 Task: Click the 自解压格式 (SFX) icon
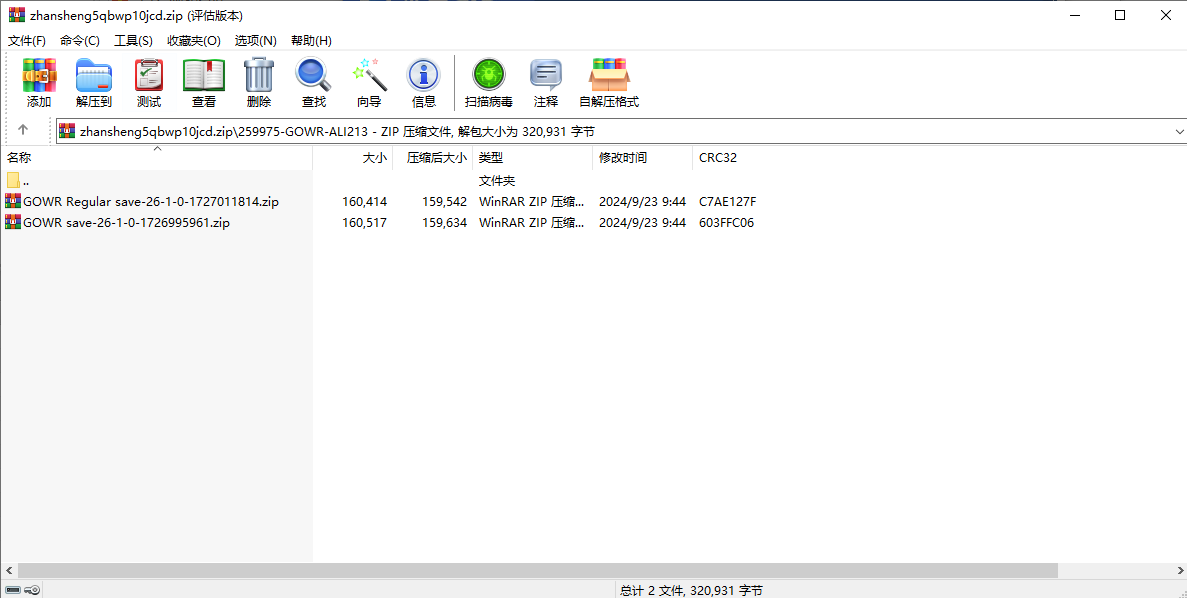point(609,76)
